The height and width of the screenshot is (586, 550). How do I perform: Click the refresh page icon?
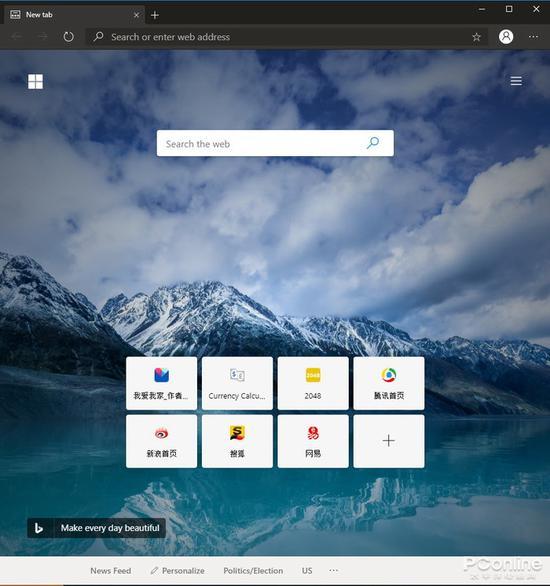coord(69,37)
